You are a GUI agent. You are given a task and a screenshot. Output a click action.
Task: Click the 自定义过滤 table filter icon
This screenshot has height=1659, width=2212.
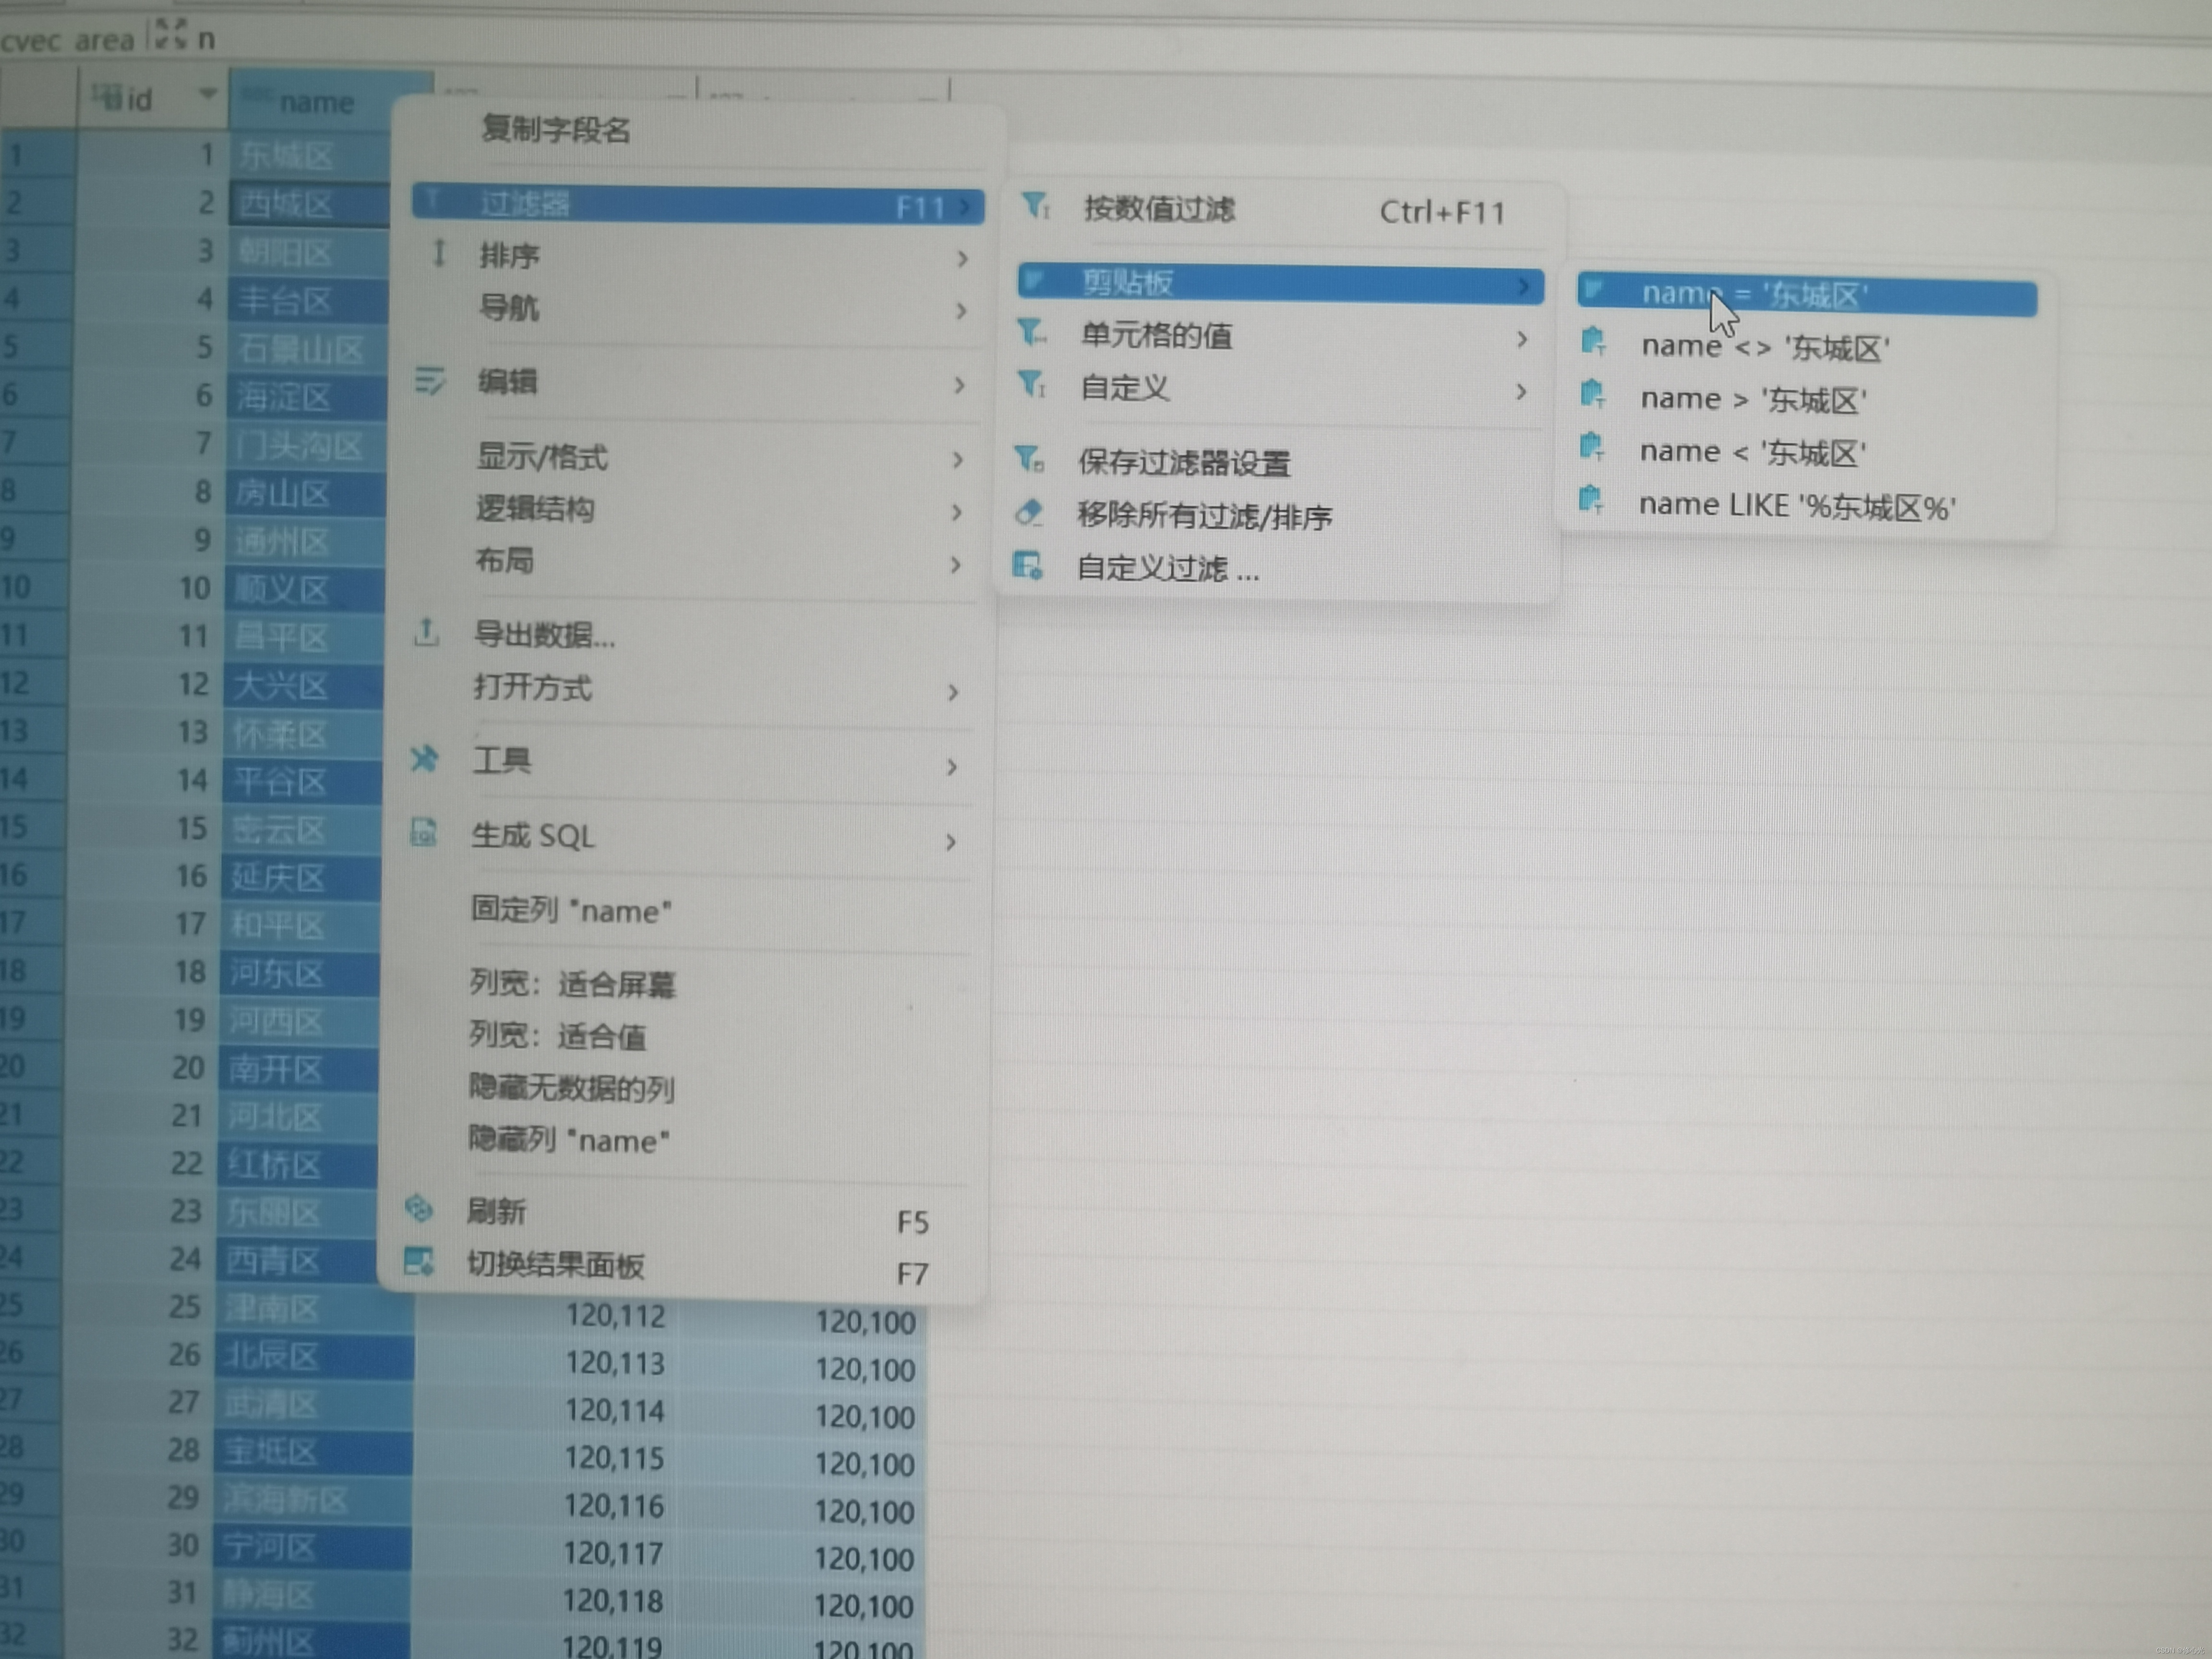1027,566
